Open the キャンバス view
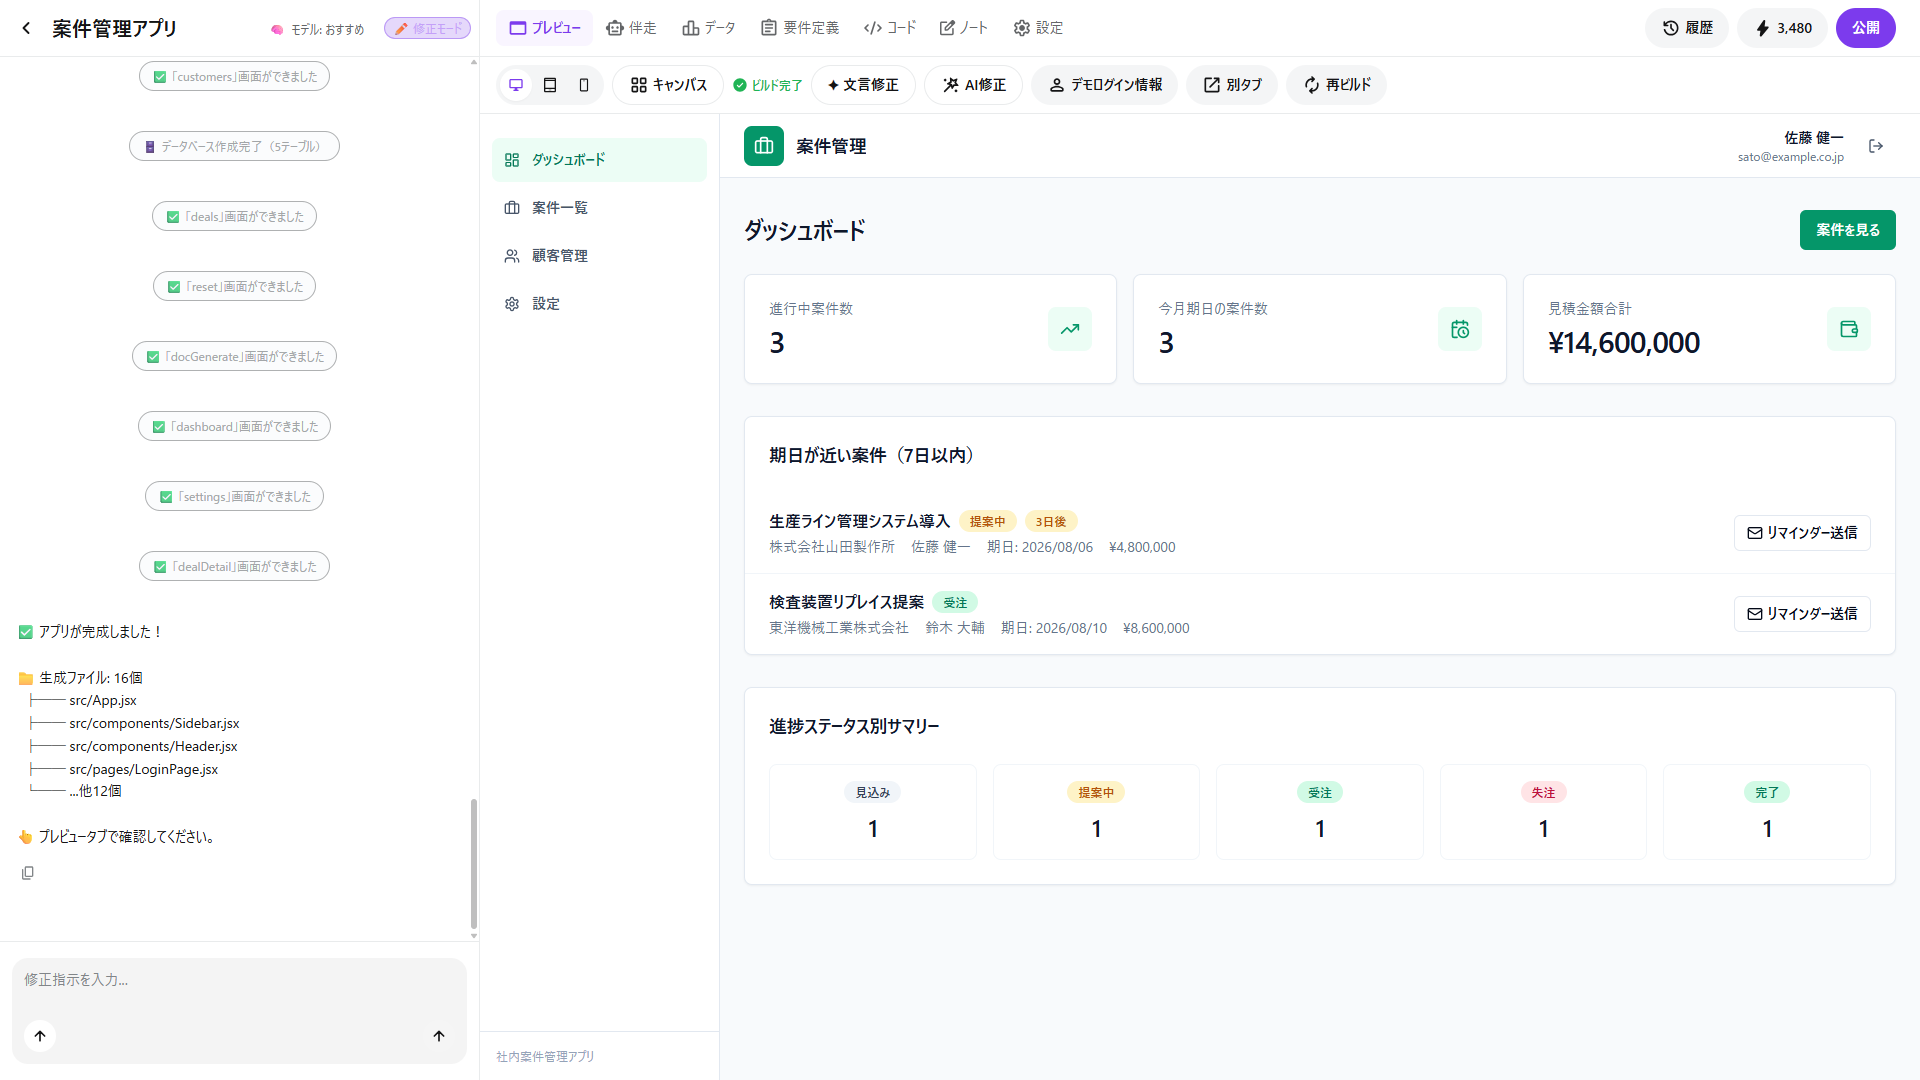1920x1080 pixels. tap(668, 85)
